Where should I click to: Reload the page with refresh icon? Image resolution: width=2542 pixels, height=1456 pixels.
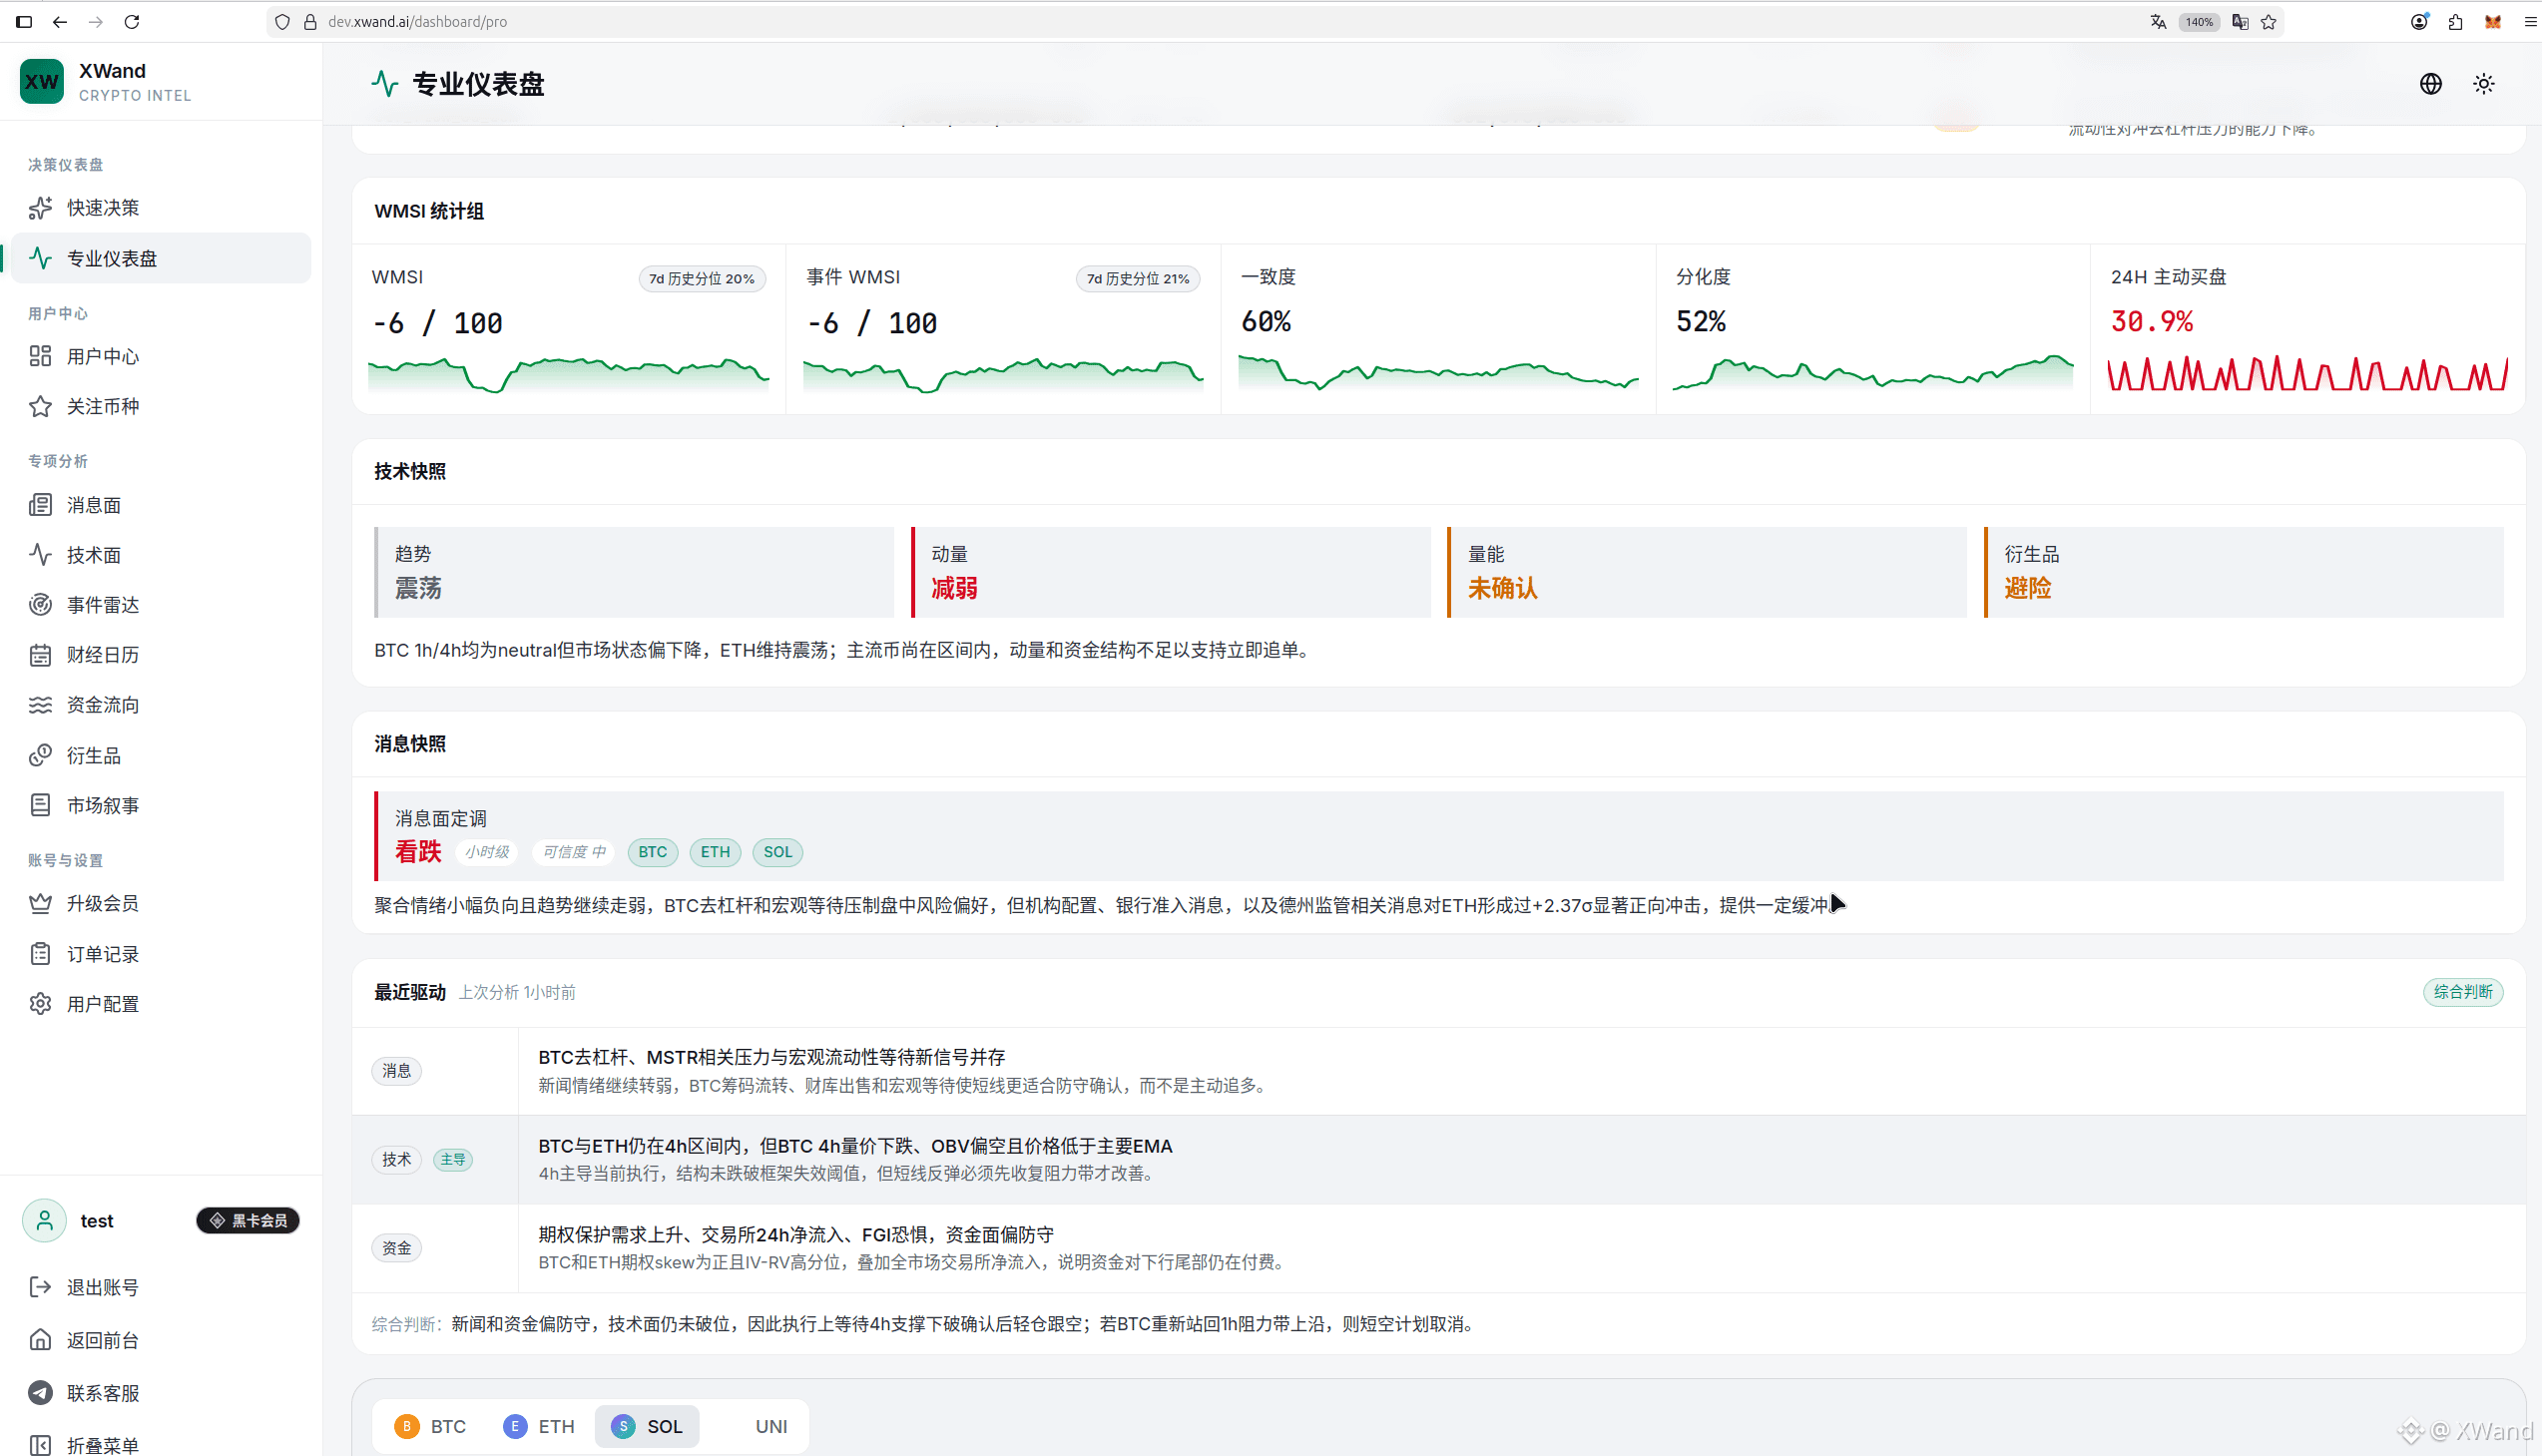coord(131,22)
